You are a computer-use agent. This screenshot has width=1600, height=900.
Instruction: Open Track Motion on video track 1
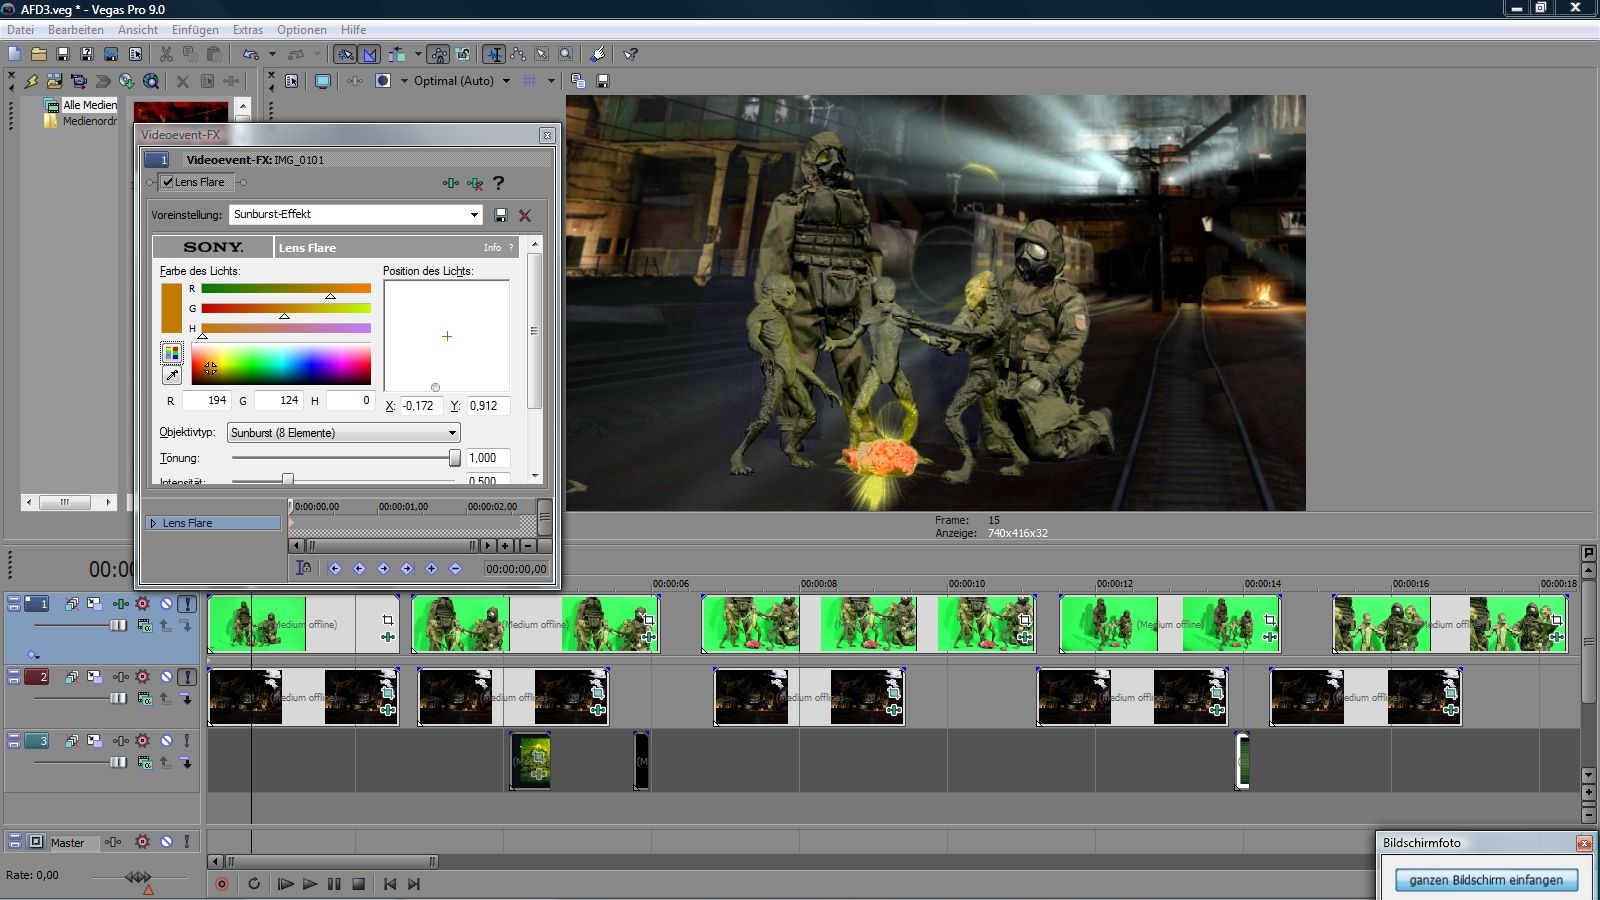[x=94, y=604]
